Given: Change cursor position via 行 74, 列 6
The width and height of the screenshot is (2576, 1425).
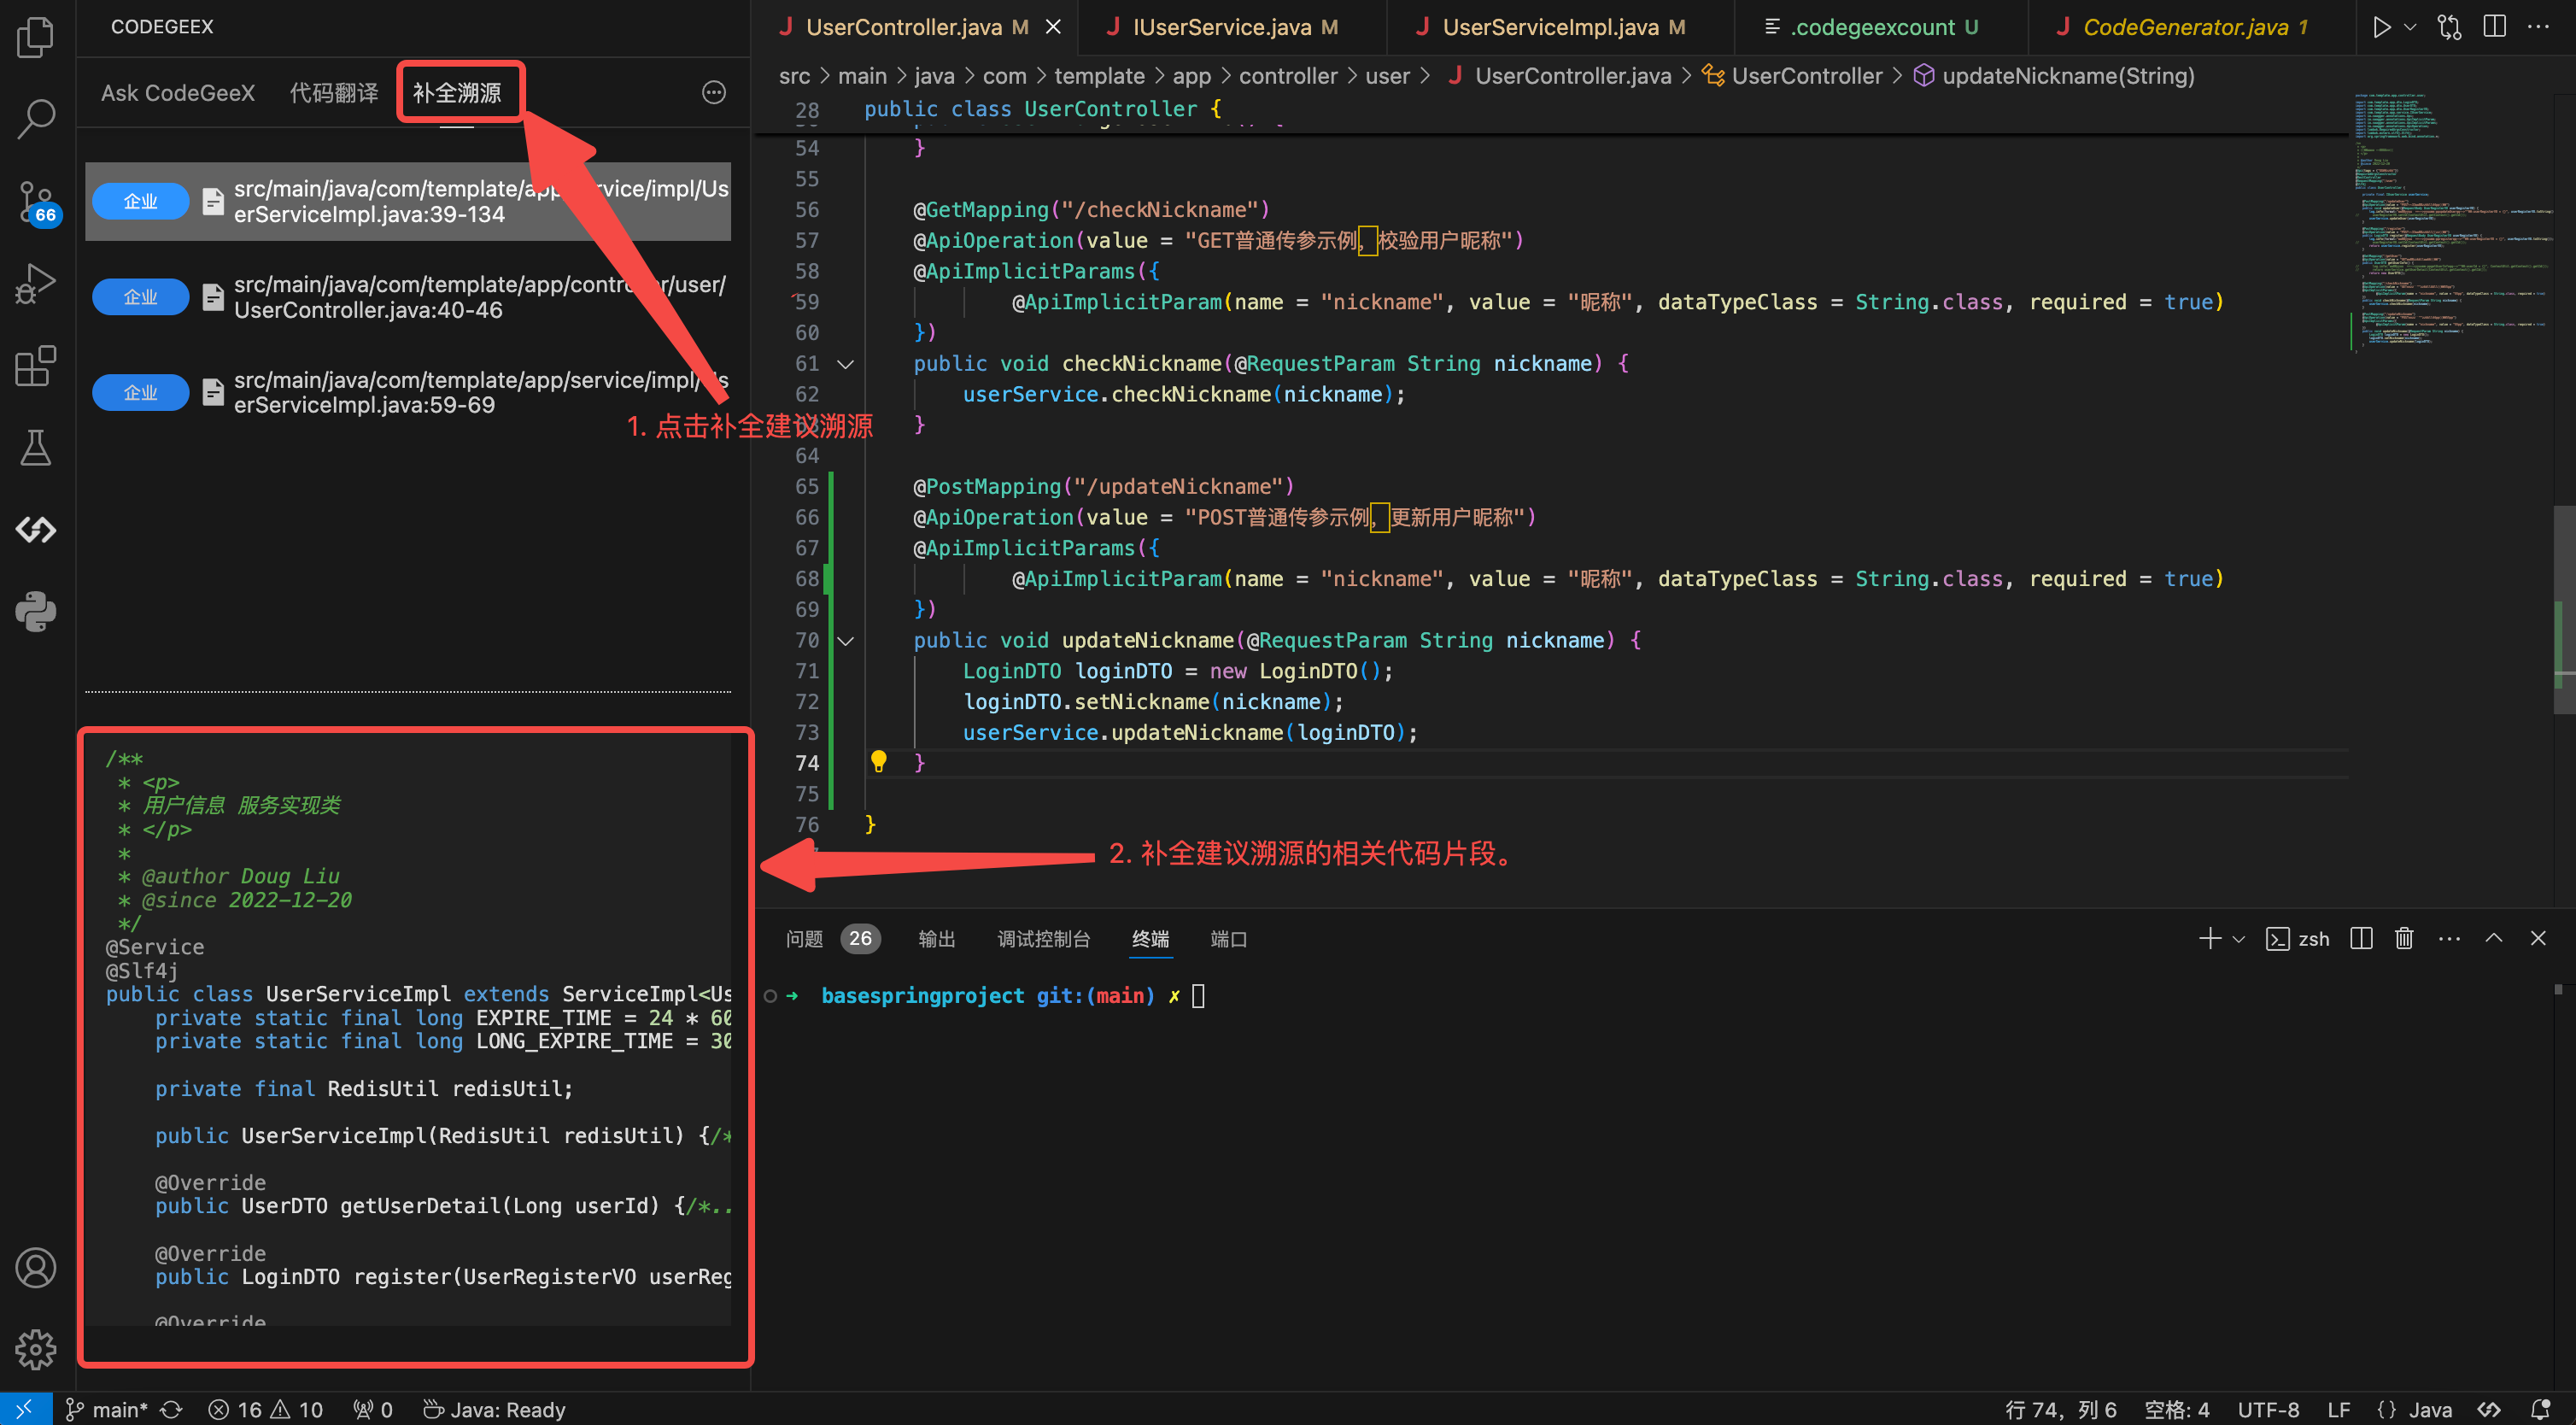Looking at the screenshot, I should [2060, 1409].
